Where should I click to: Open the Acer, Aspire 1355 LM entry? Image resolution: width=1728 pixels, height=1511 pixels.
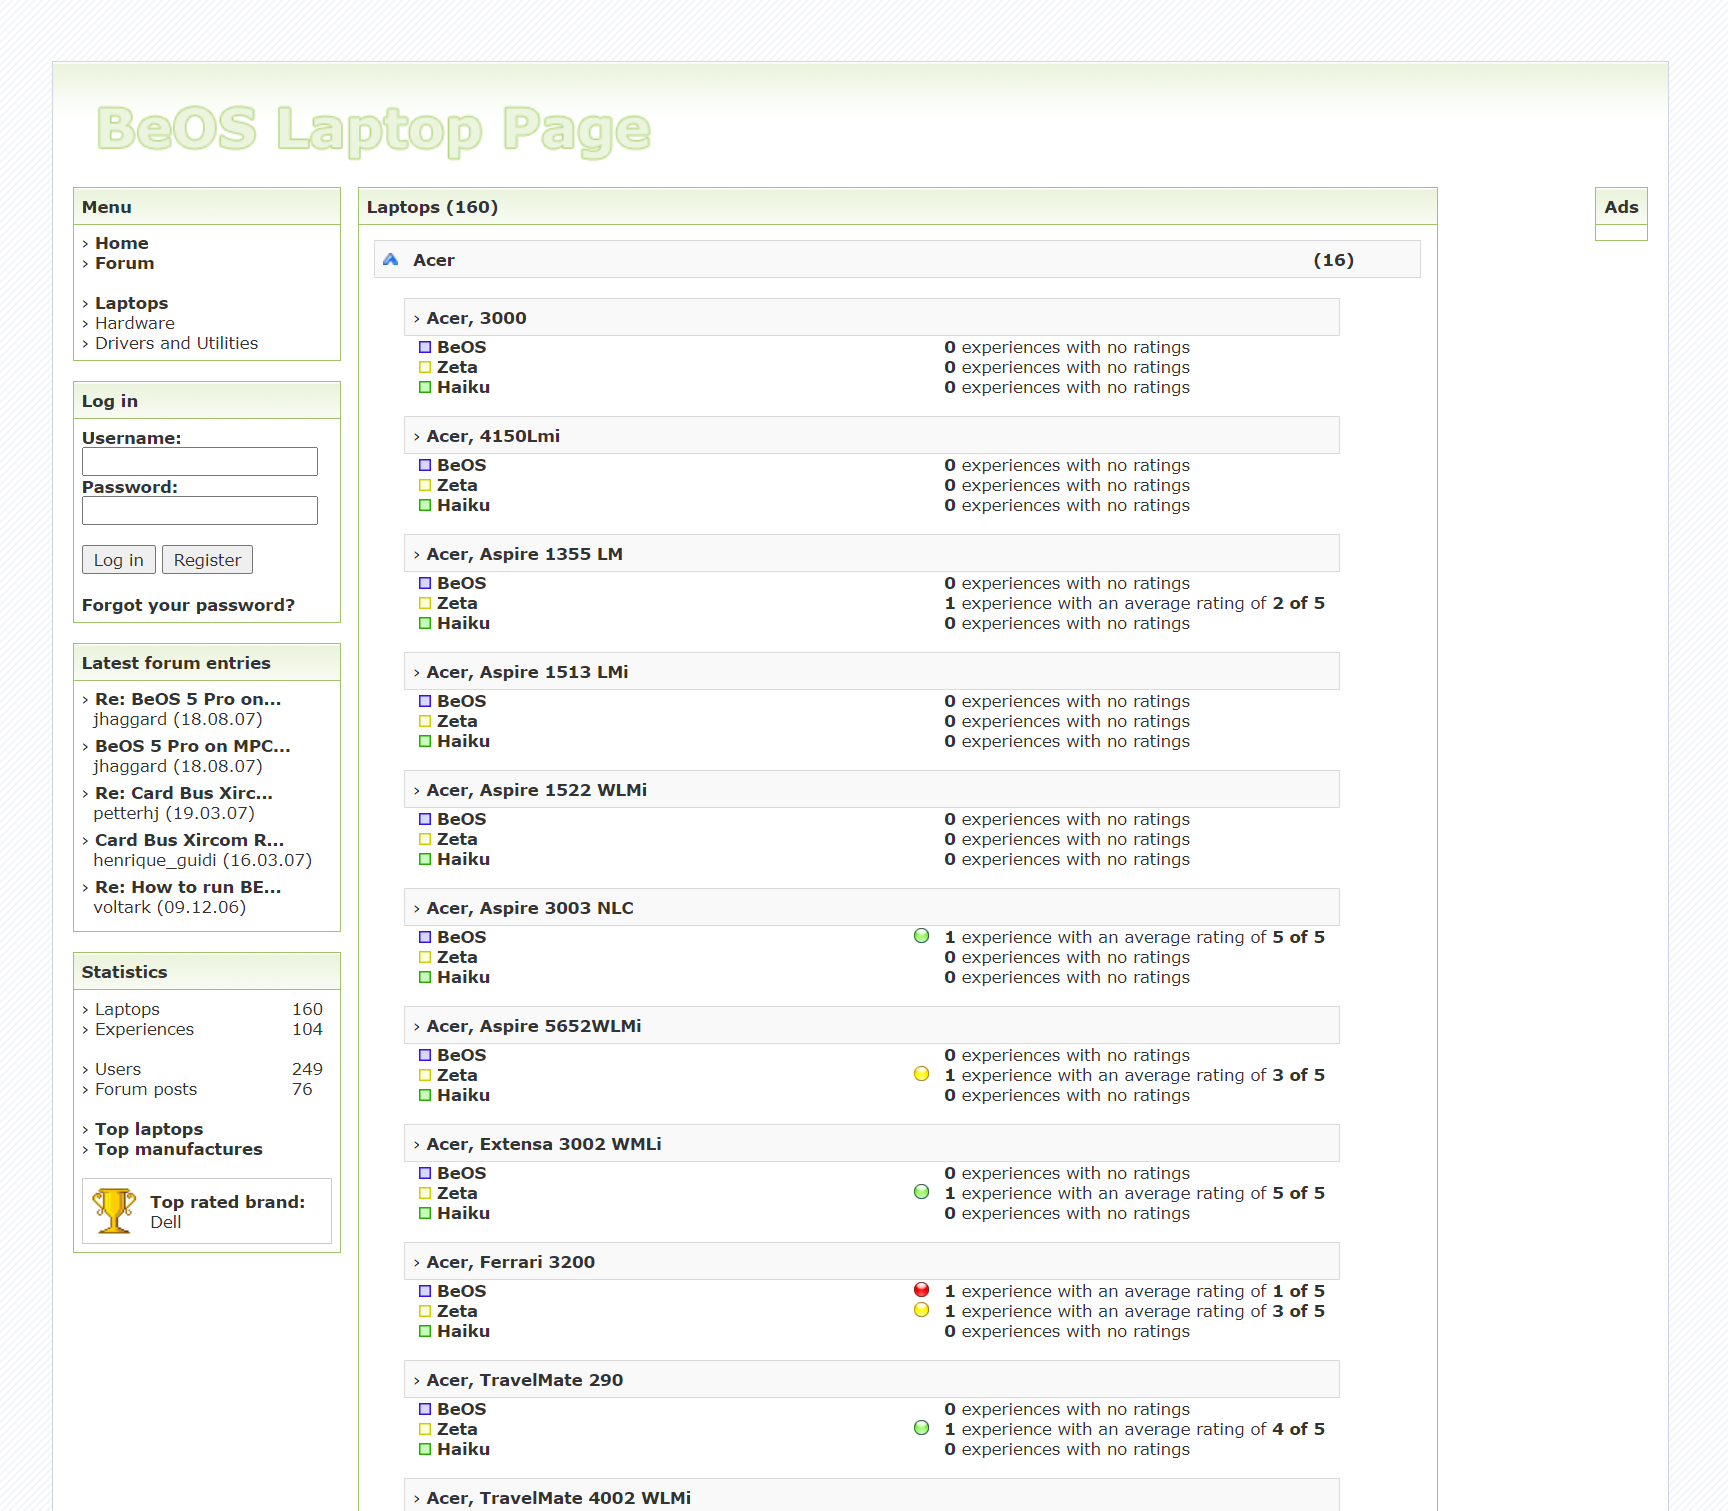(x=524, y=554)
